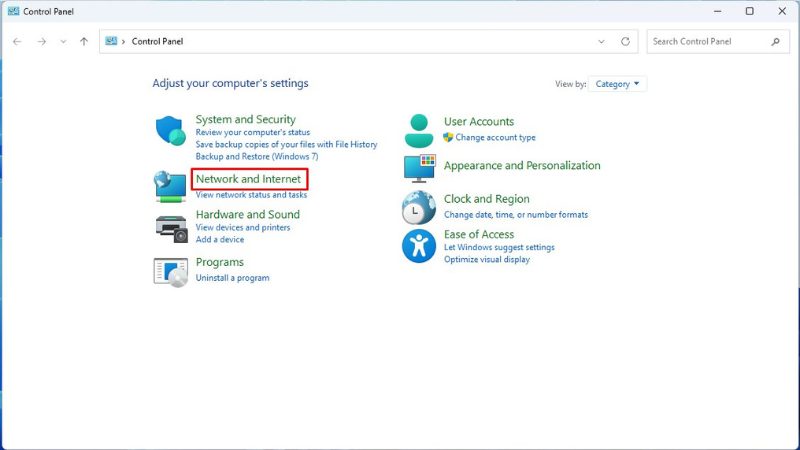Screen dimensions: 800x450
Task: Open Clock and Region category
Action: [x=486, y=198]
